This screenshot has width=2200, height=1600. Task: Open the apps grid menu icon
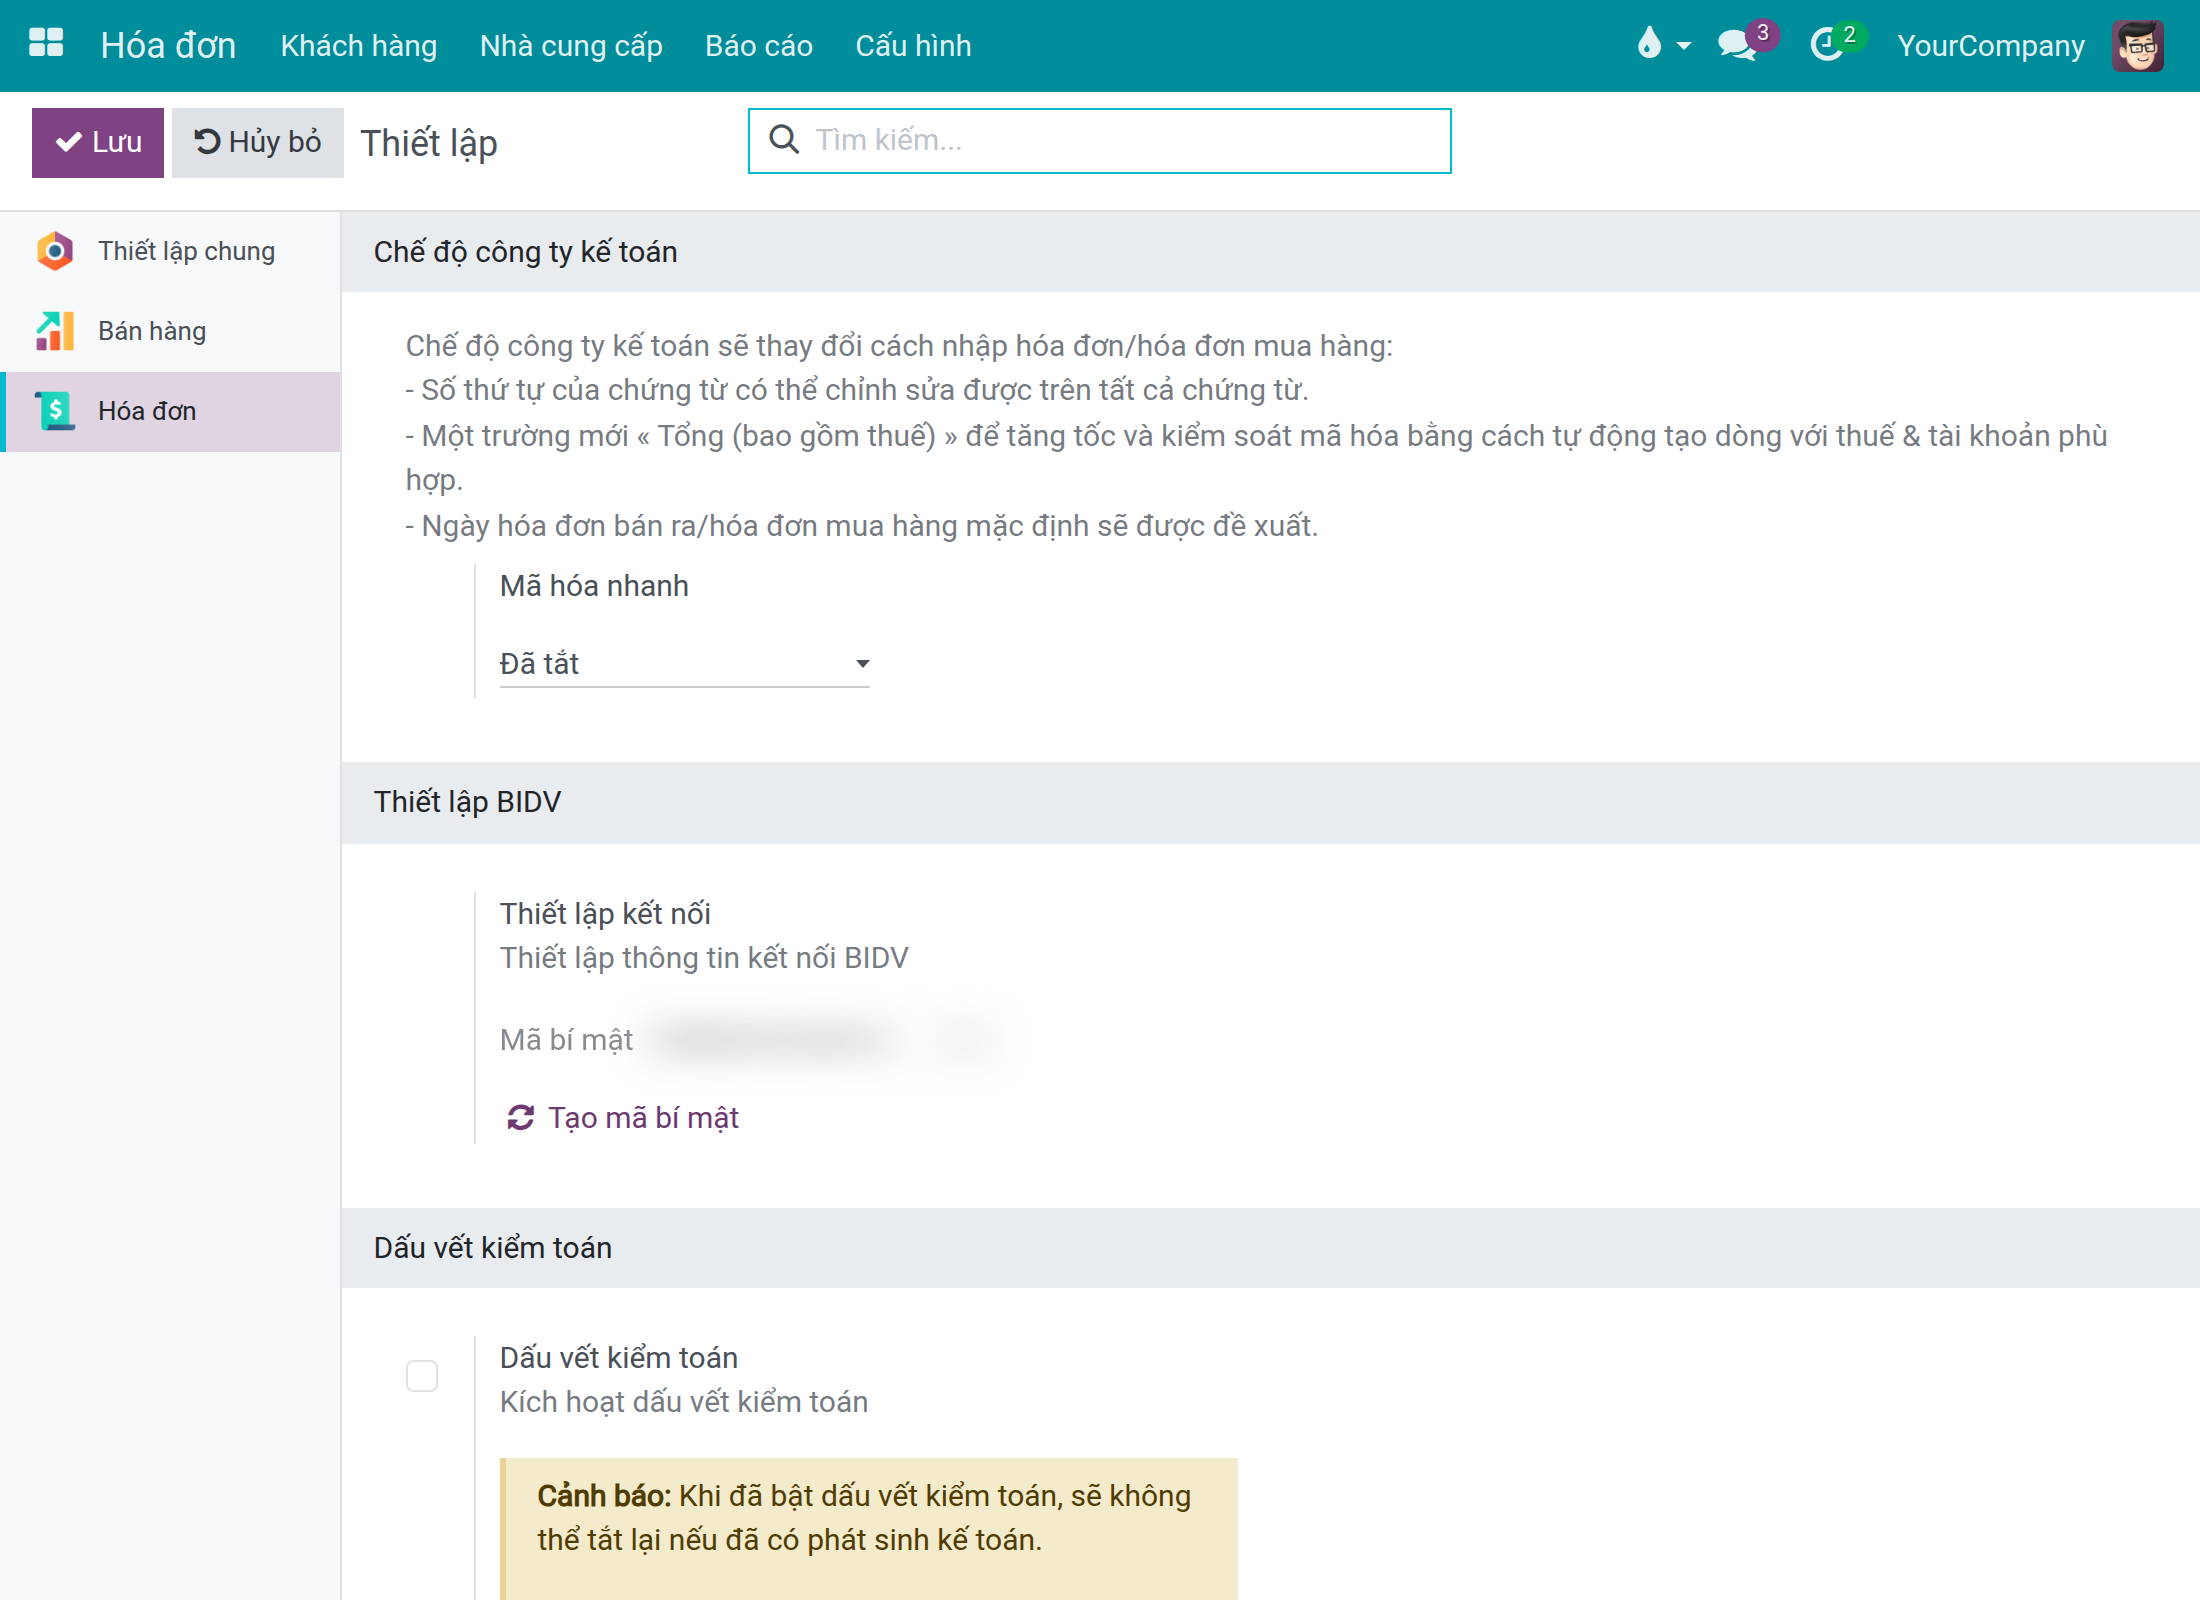pyautogui.click(x=46, y=44)
